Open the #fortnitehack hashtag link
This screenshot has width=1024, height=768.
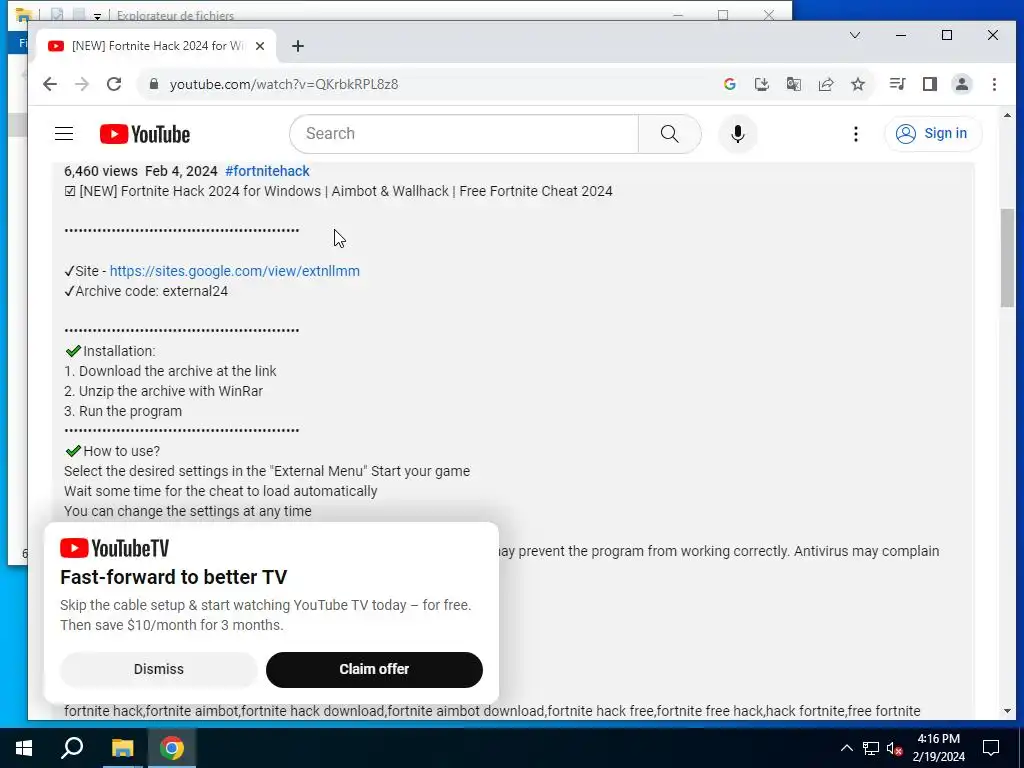point(267,171)
